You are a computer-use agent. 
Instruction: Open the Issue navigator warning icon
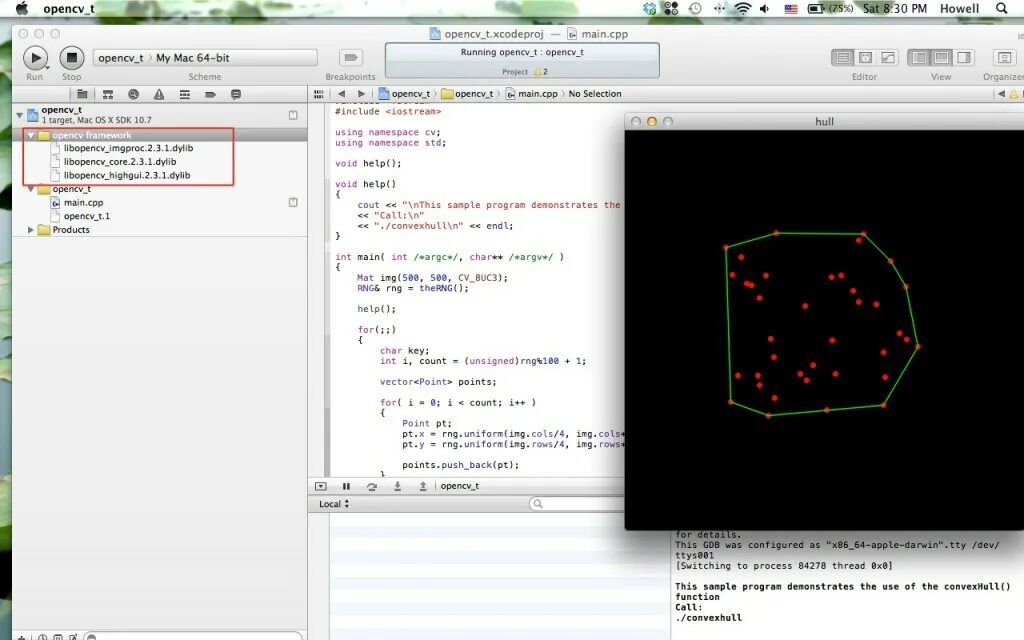(x=159, y=95)
